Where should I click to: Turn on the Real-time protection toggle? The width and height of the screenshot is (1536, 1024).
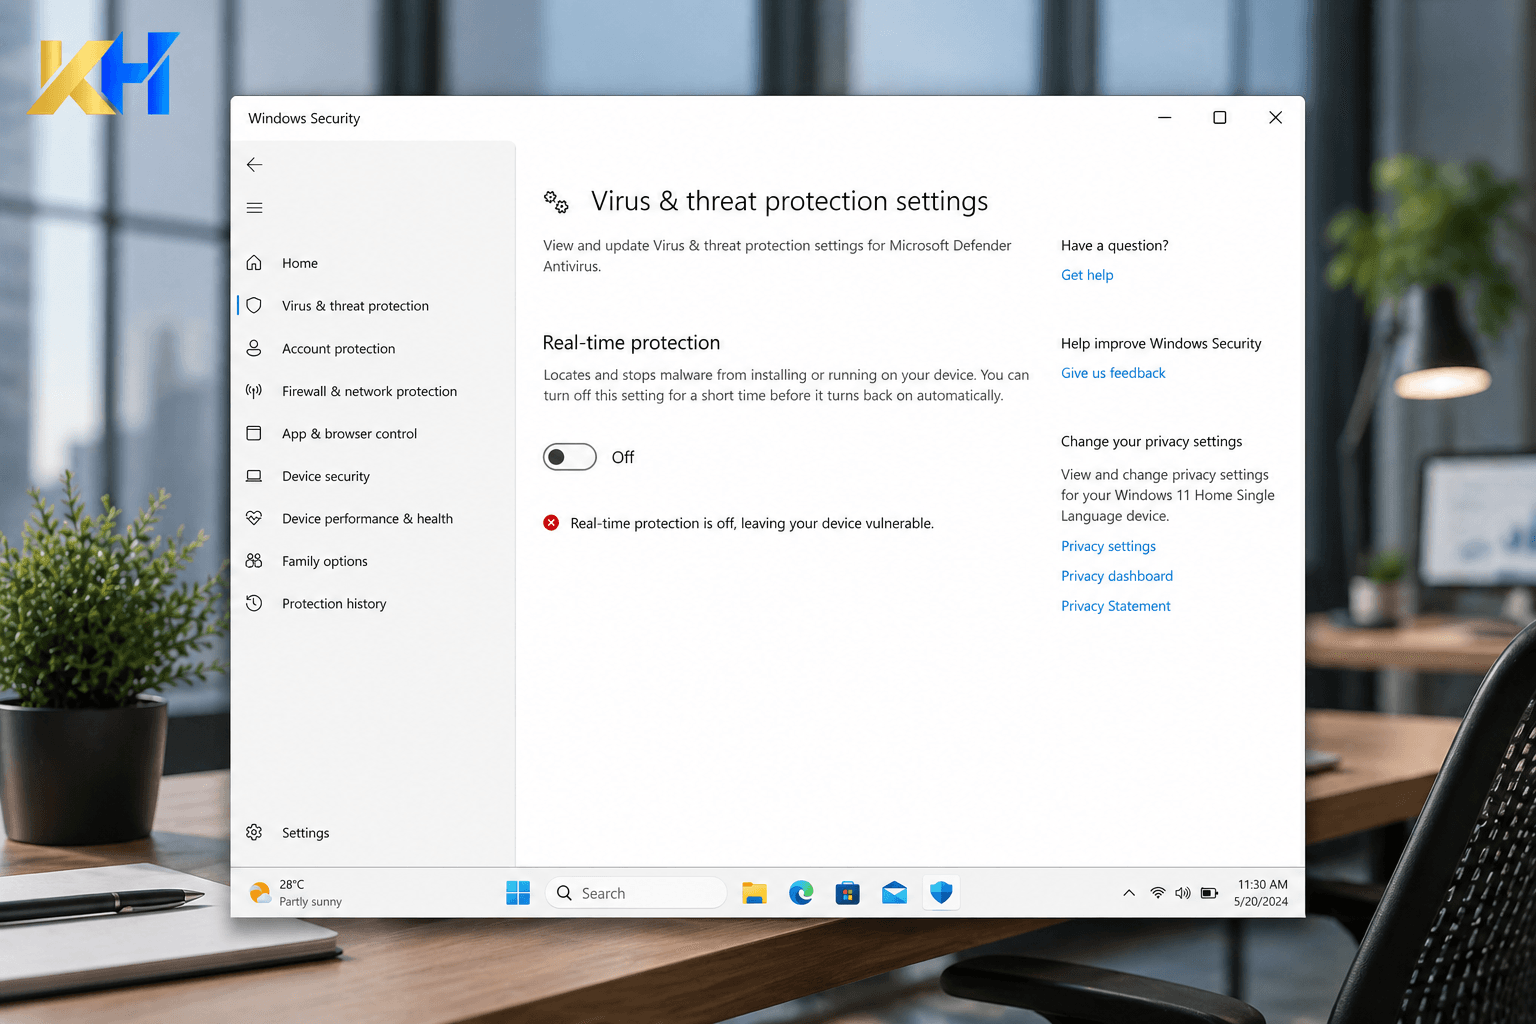tap(570, 457)
